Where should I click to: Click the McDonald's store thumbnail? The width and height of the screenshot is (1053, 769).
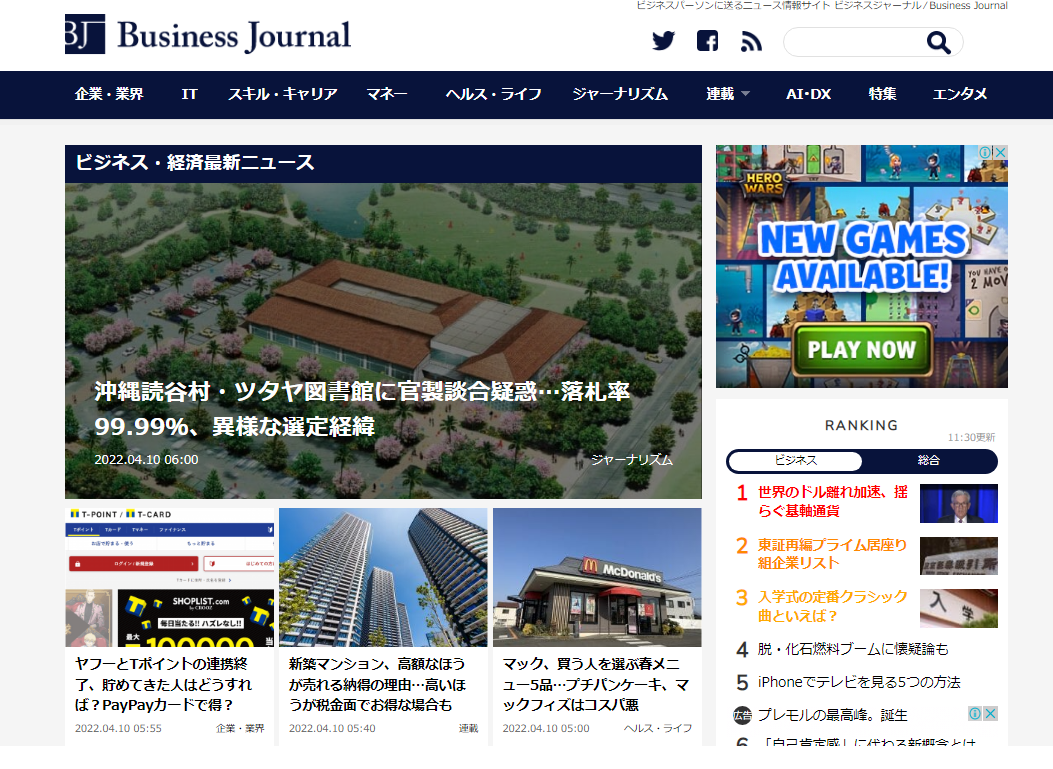(597, 578)
